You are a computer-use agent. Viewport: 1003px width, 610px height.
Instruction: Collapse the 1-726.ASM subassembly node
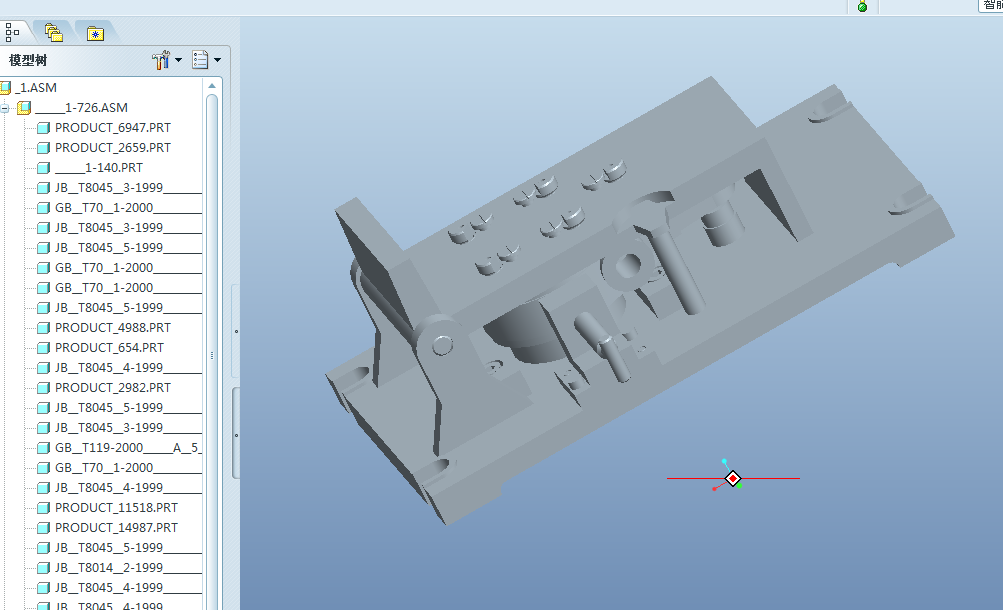coord(4,108)
